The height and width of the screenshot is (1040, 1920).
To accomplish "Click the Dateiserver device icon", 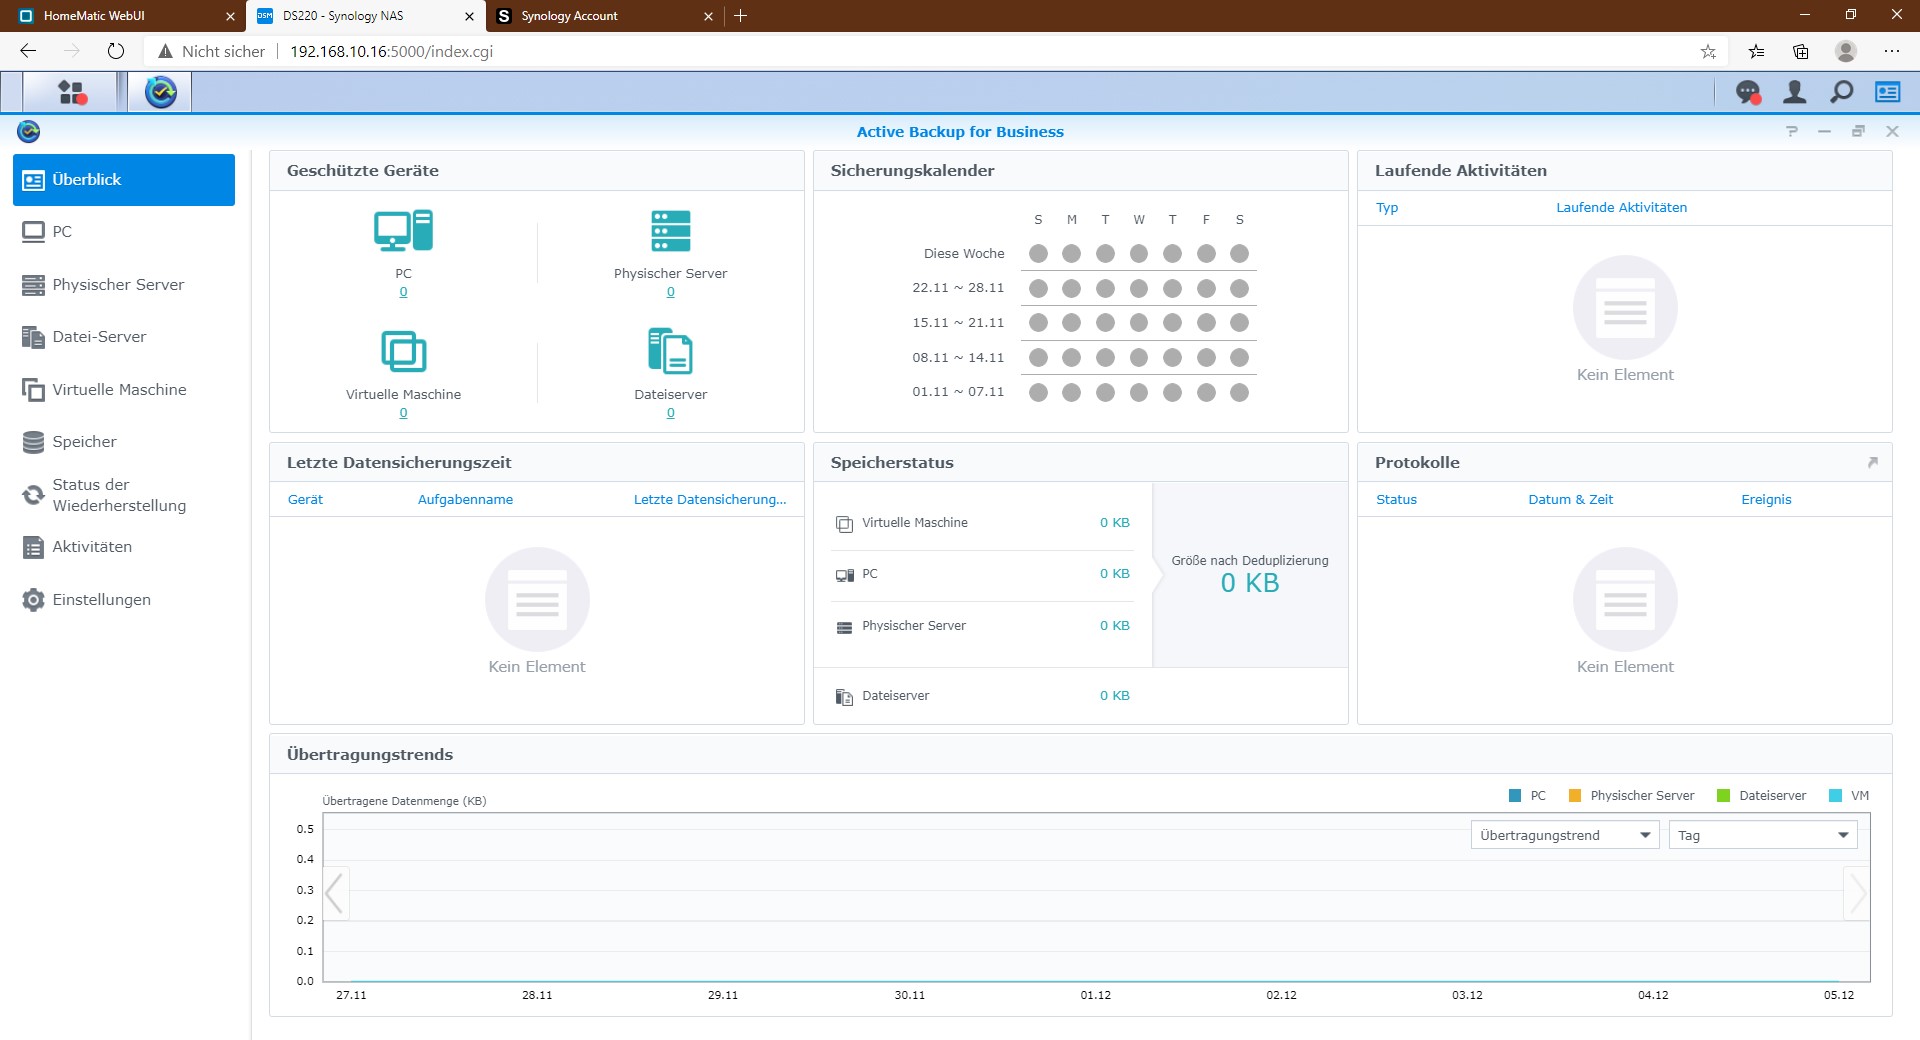I will tap(670, 352).
